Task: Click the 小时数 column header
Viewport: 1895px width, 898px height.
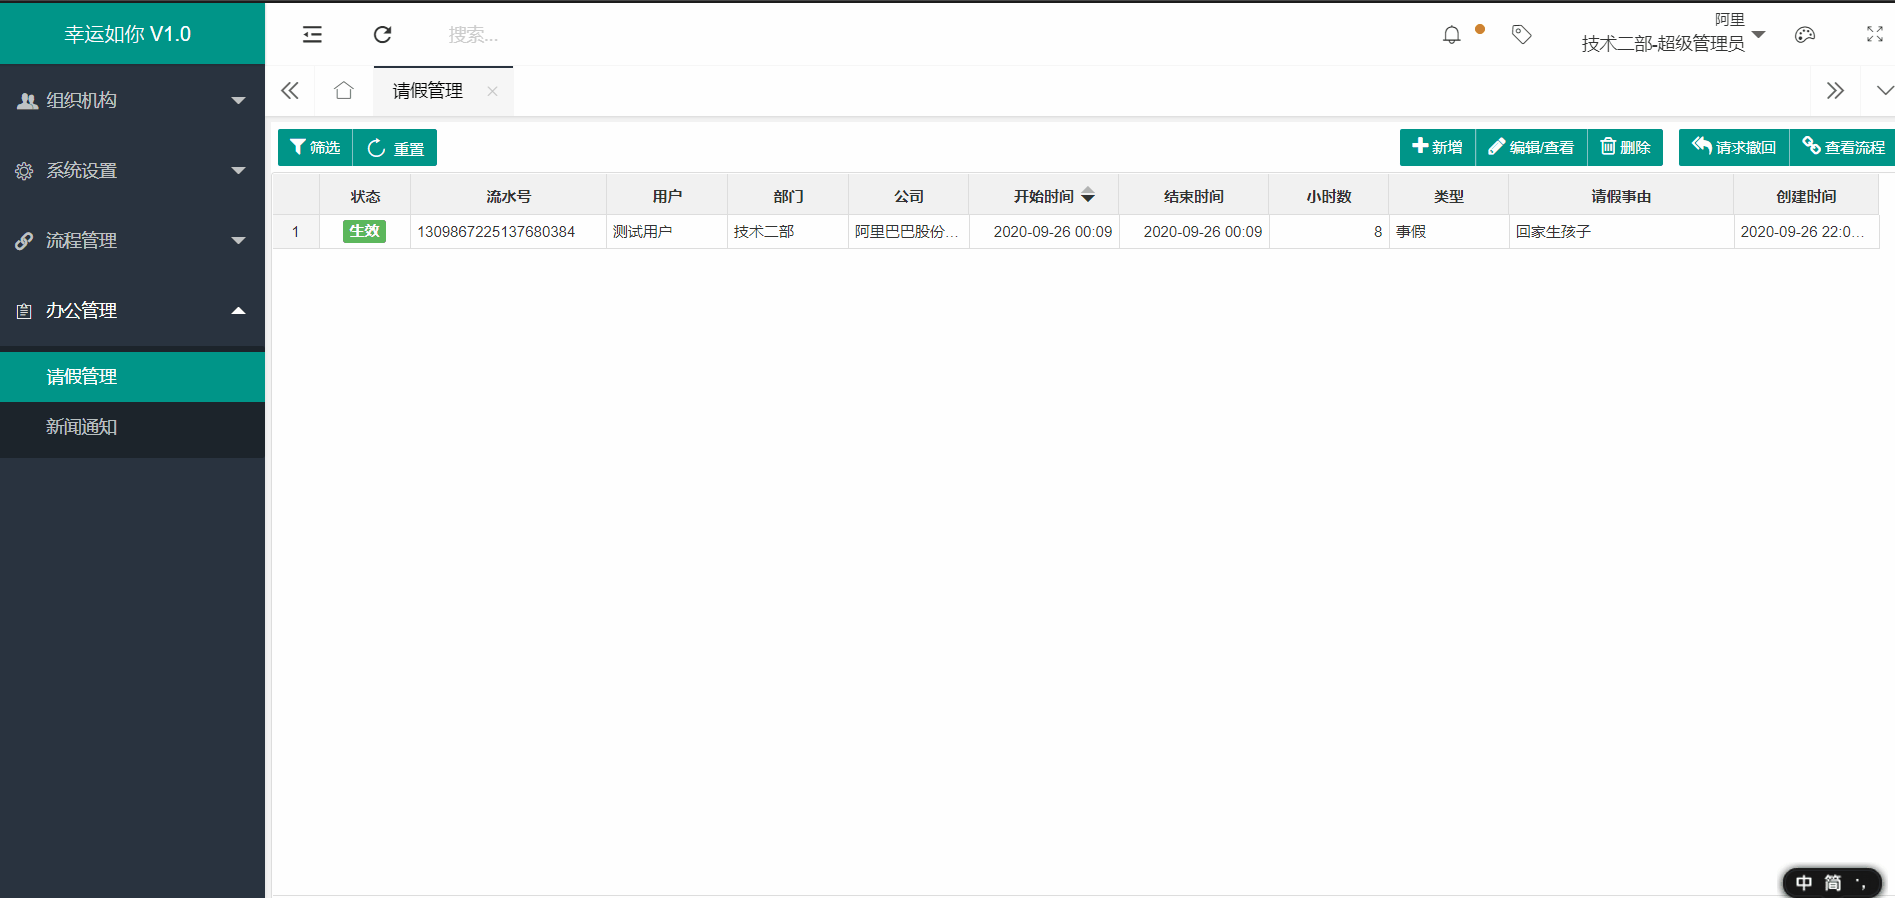Action: point(1328,196)
